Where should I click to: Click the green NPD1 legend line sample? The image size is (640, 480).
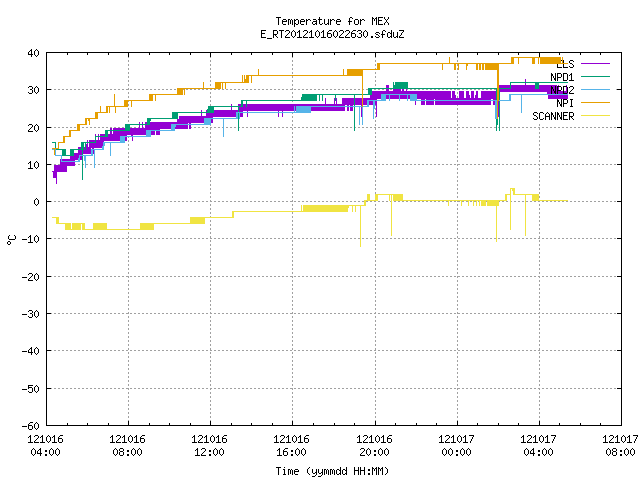pyautogui.click(x=595, y=77)
